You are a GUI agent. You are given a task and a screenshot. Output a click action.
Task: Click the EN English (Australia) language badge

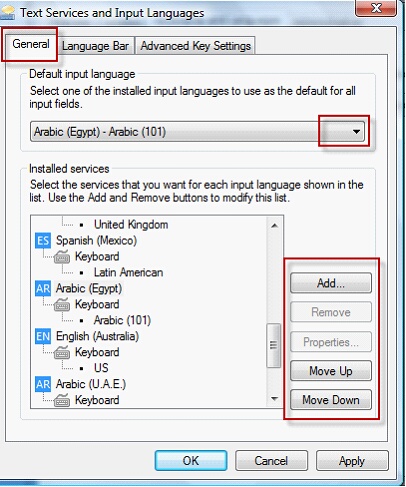coord(43,336)
